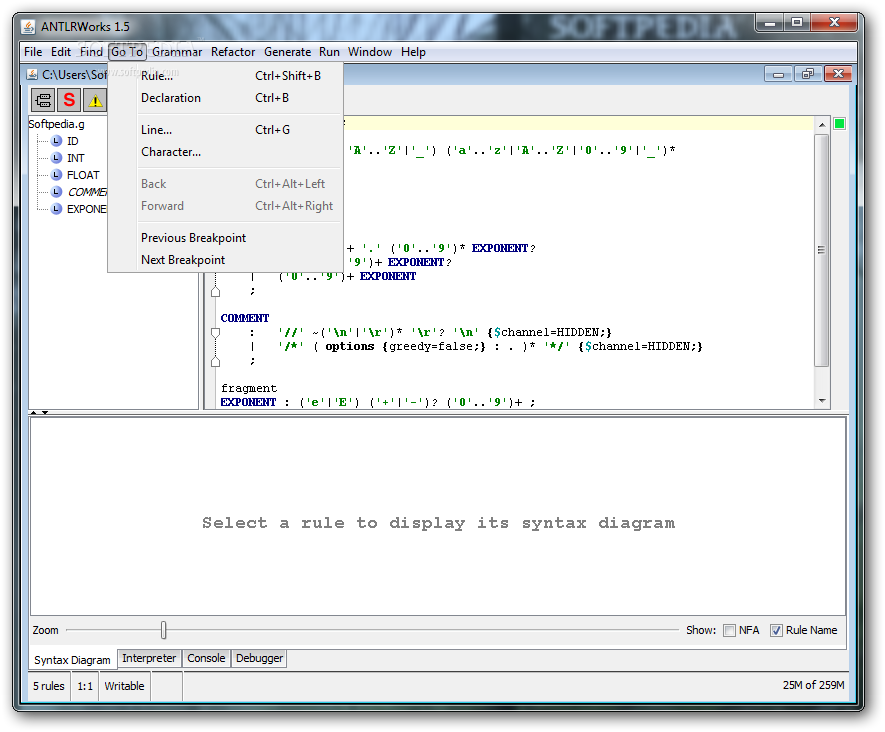Toggle the fold marker at FLOAT rule end
The height and width of the screenshot is (732, 885).
[x=215, y=291]
